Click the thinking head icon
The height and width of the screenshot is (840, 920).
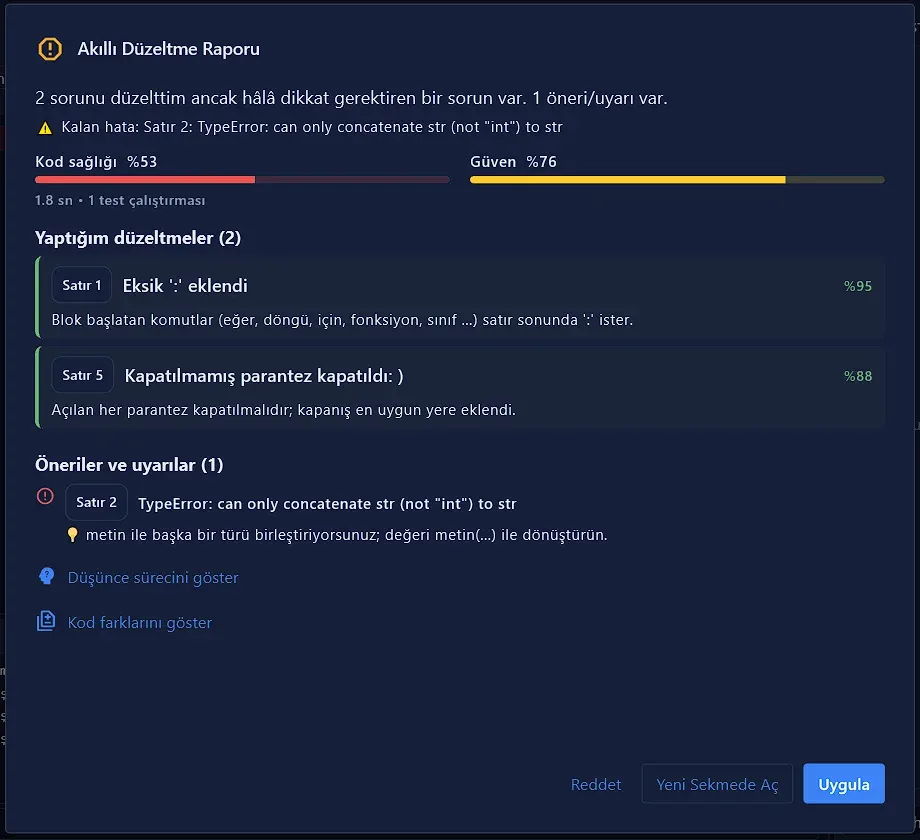[x=46, y=577]
